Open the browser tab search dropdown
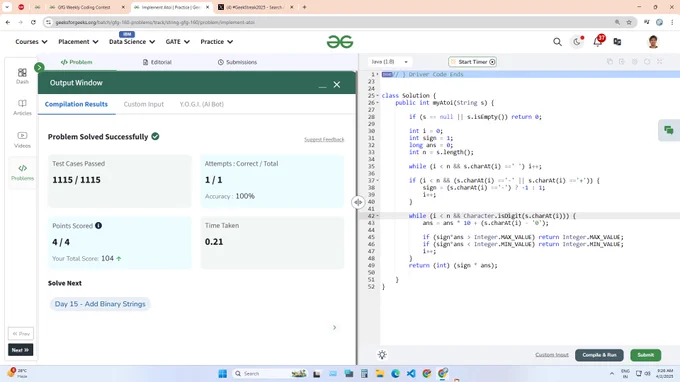Screen dimensions: 680x382 [x=7, y=7]
